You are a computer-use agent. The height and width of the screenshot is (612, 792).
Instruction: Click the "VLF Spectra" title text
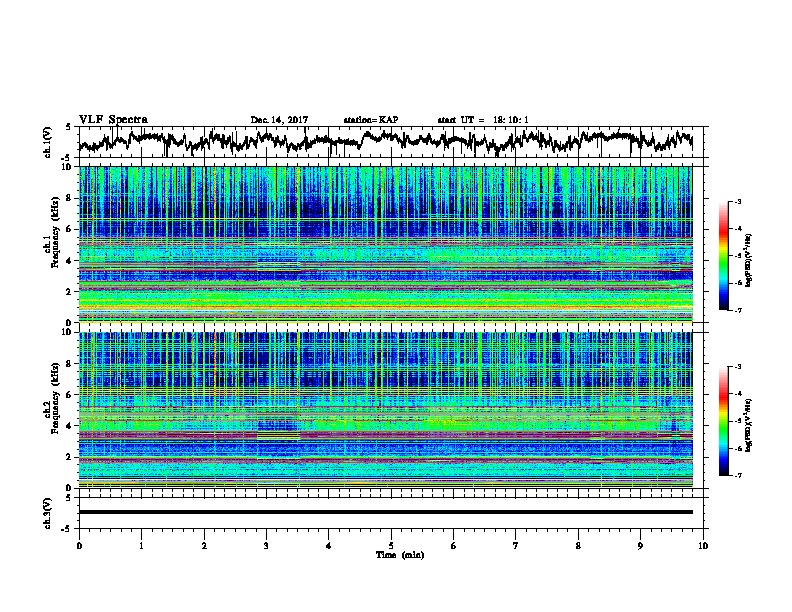[113, 120]
